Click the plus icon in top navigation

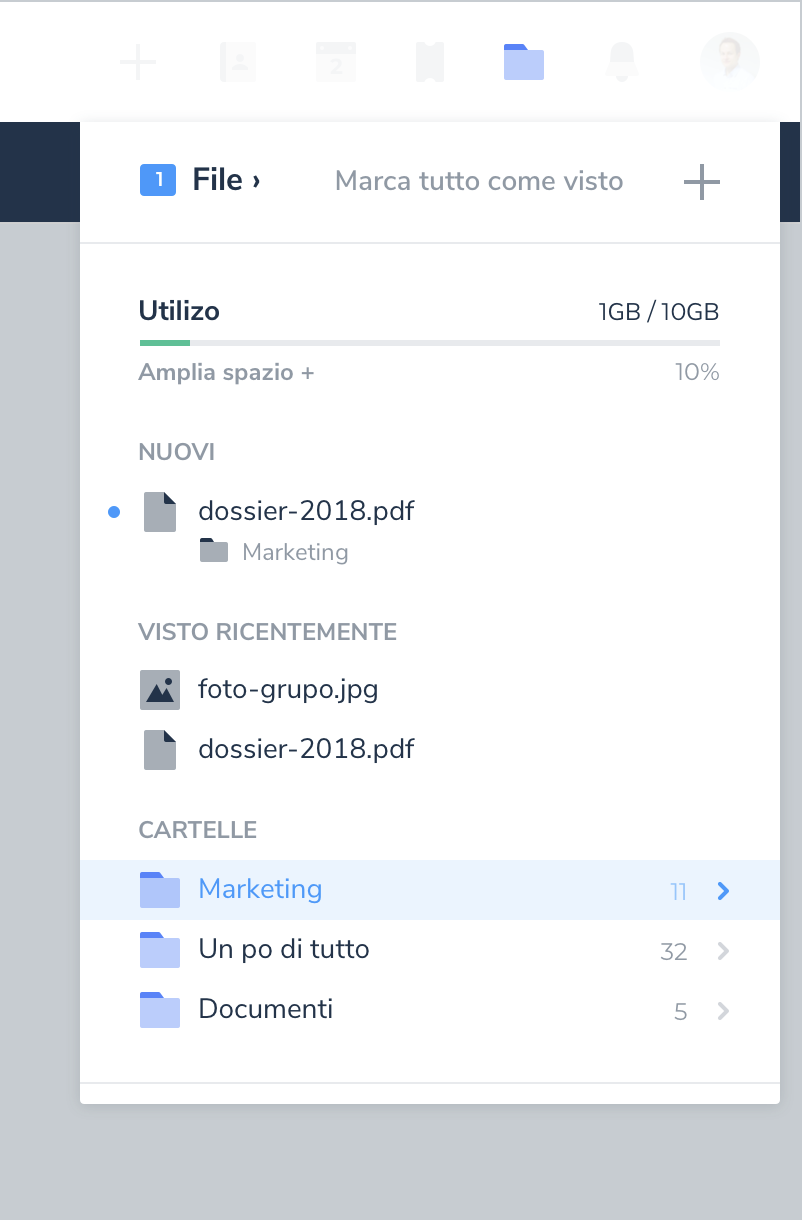138,62
